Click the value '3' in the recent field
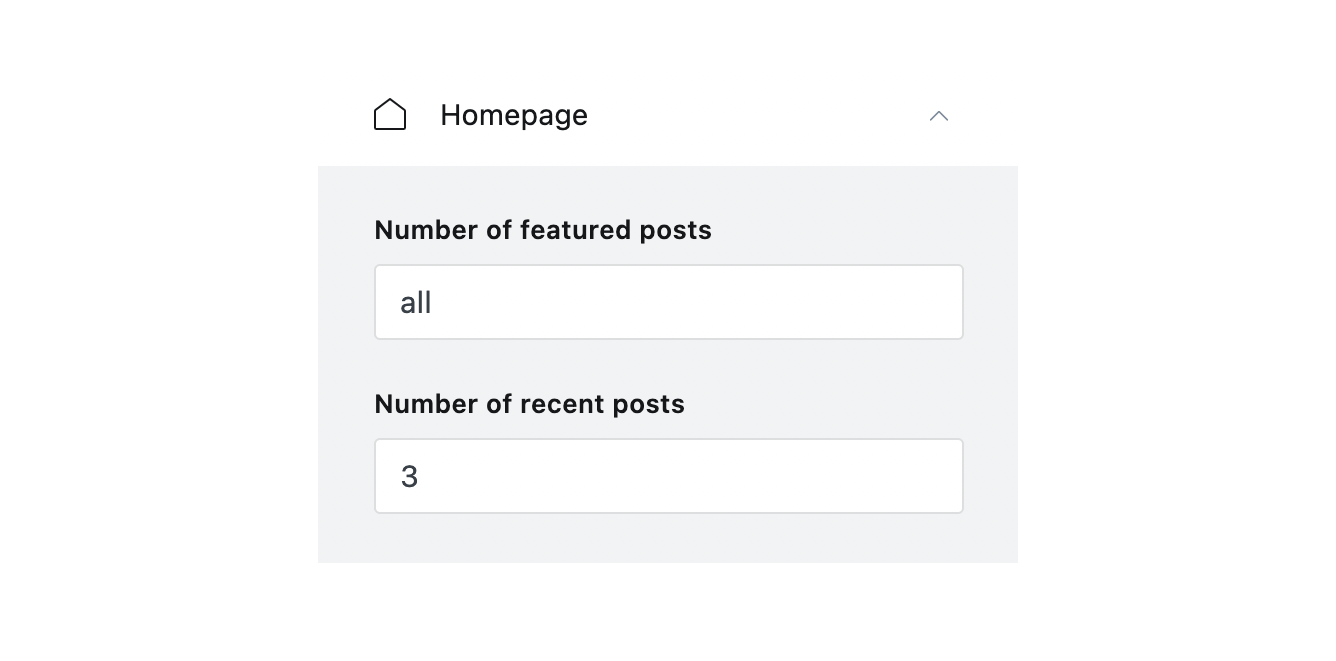This screenshot has height=661, width=1336. click(x=409, y=477)
